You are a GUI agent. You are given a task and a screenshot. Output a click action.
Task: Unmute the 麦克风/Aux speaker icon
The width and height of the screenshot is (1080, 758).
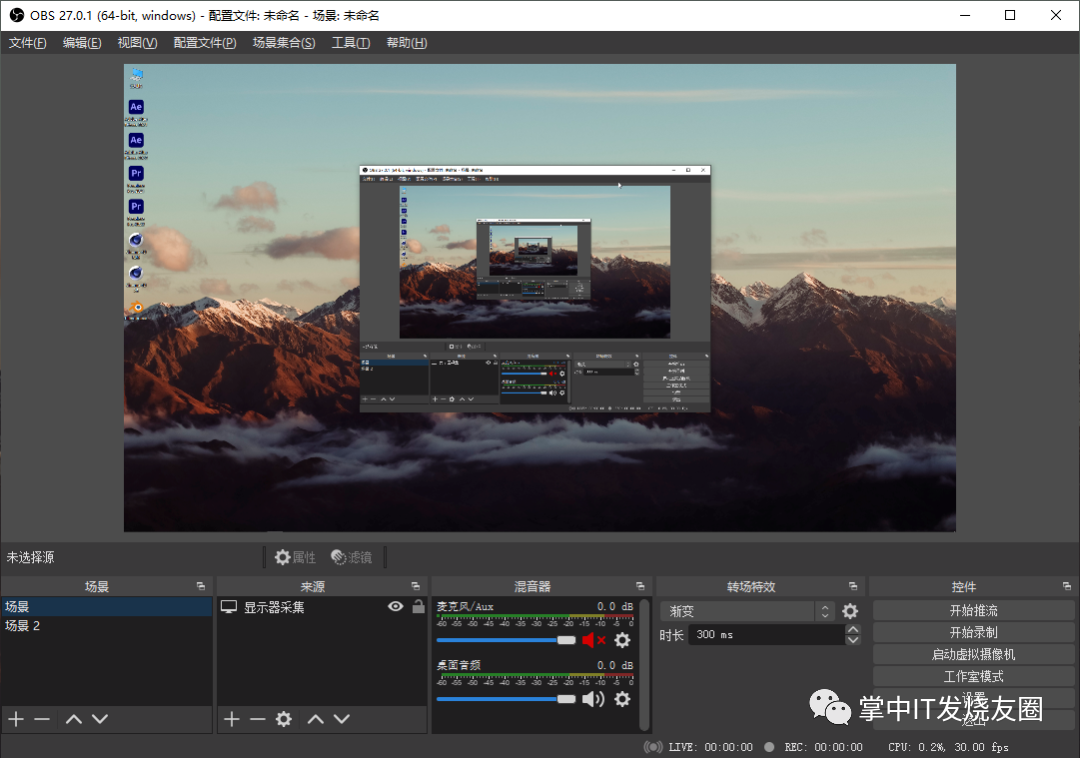(x=593, y=640)
